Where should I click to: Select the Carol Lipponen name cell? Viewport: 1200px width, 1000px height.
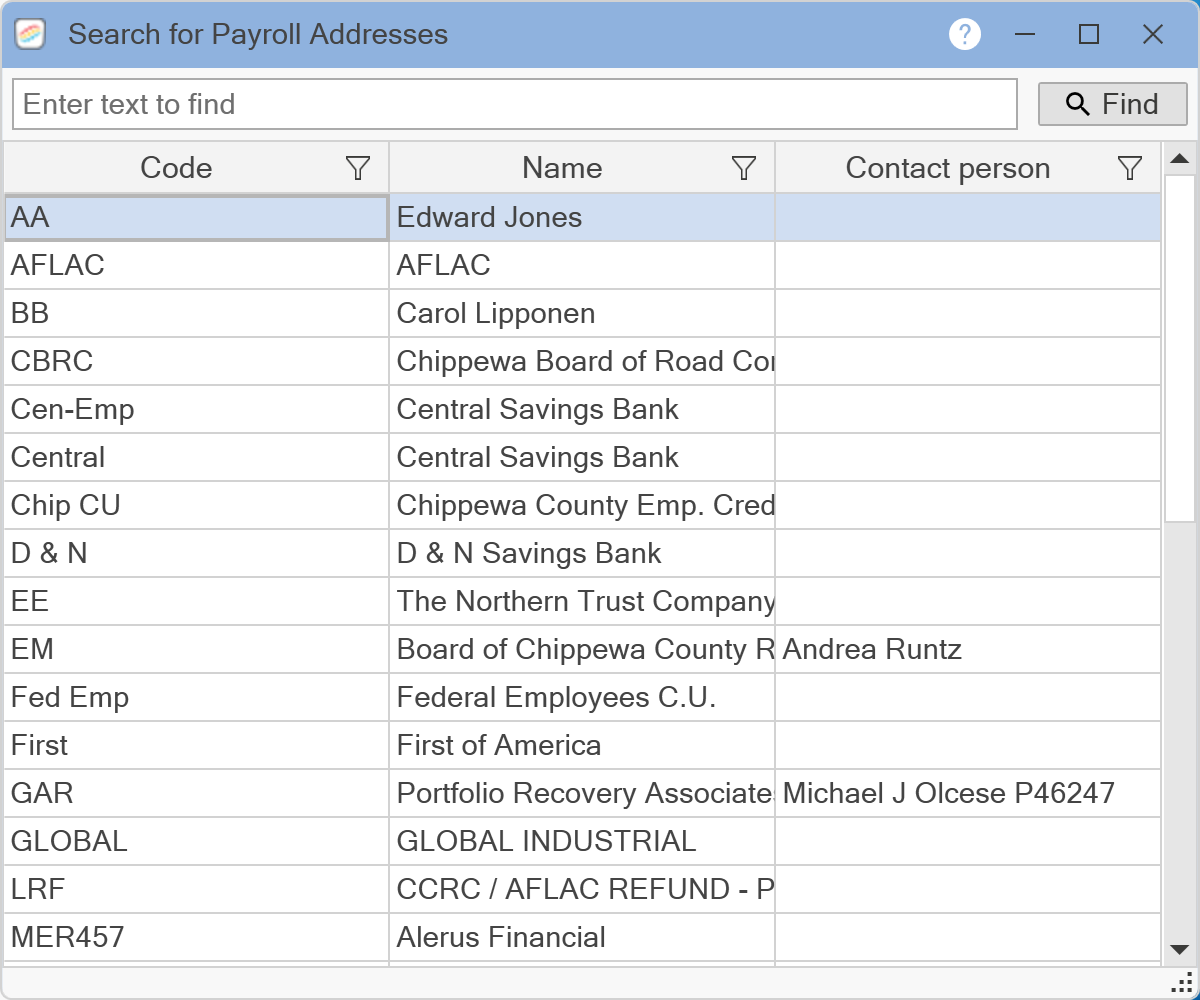pos(582,314)
